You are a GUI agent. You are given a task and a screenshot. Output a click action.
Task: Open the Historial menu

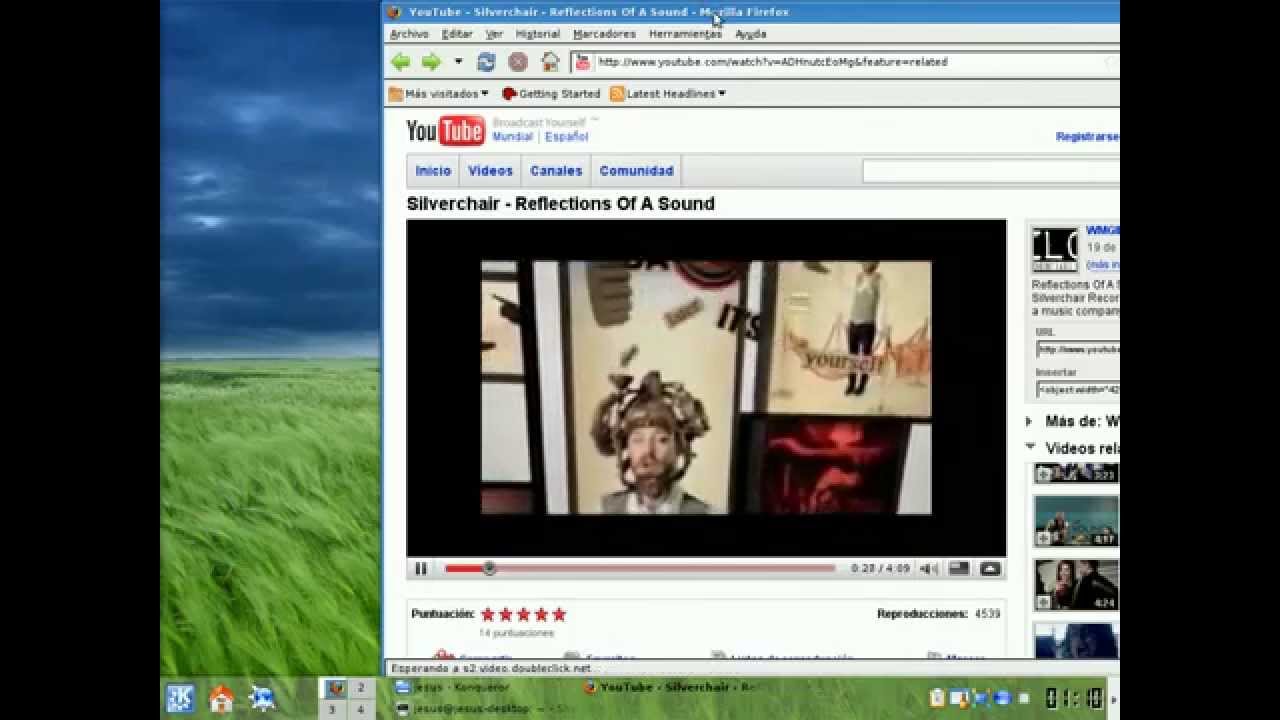tap(538, 34)
